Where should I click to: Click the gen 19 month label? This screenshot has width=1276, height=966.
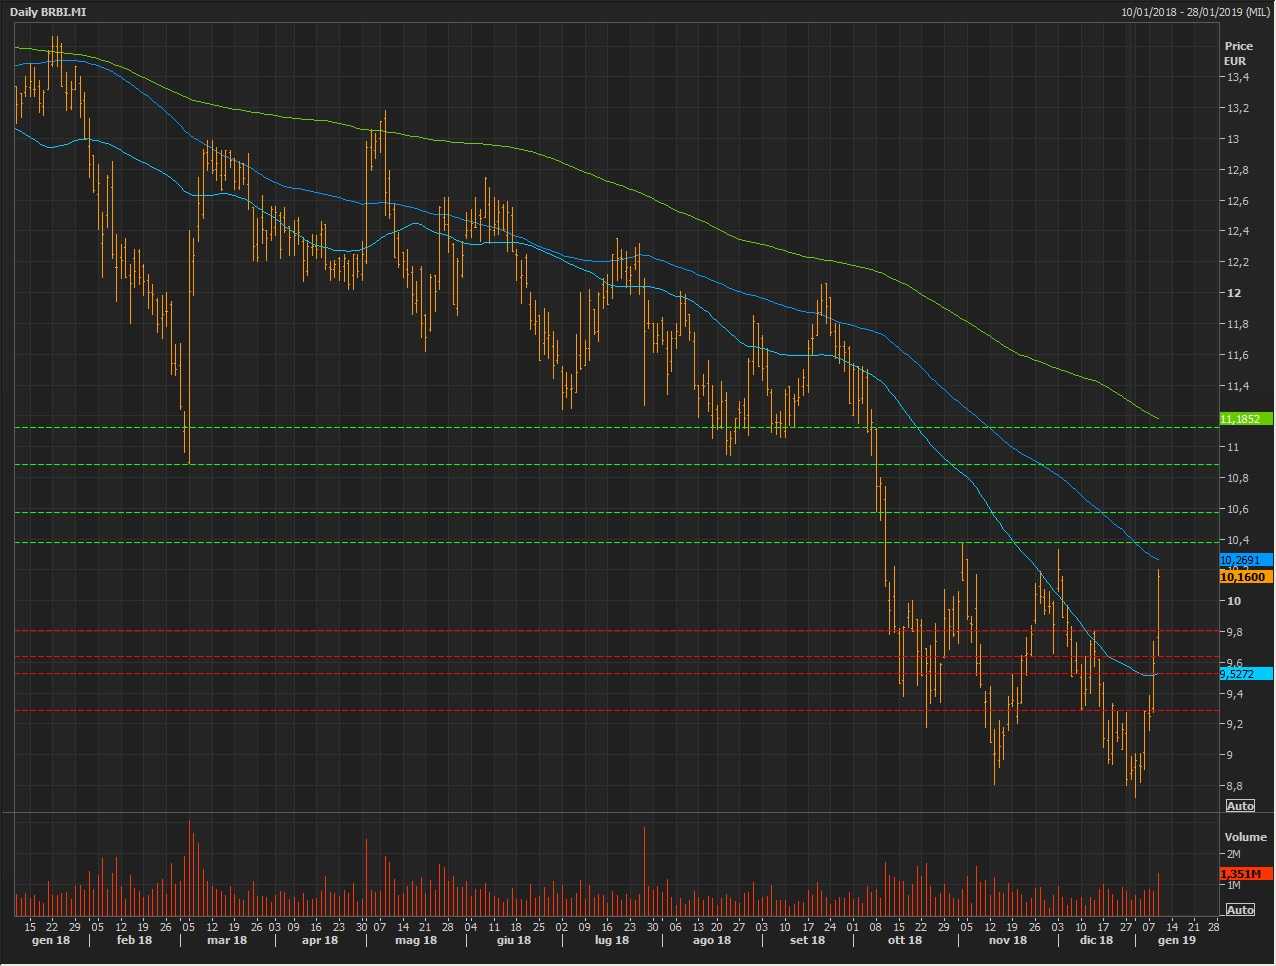(1176, 941)
